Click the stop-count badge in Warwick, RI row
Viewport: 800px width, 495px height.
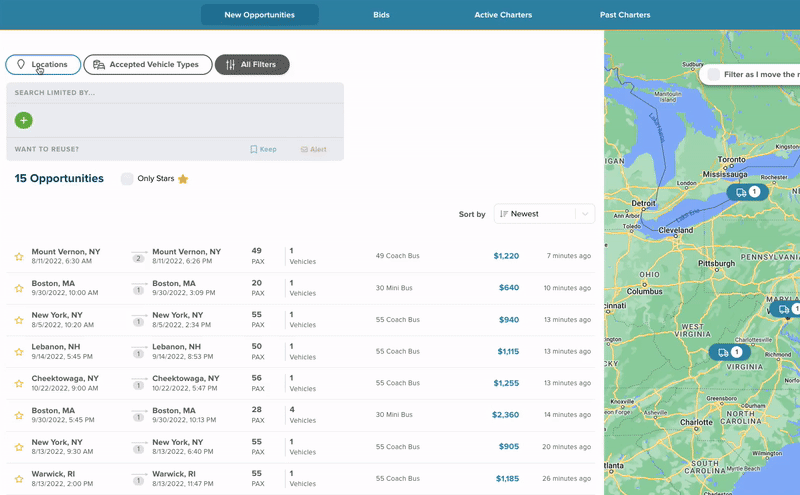pyautogui.click(x=138, y=481)
